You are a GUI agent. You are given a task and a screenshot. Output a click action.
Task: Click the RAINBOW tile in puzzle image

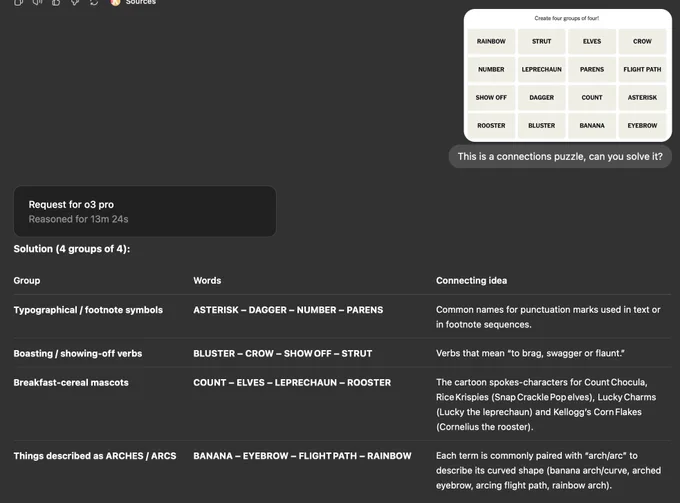click(x=491, y=41)
